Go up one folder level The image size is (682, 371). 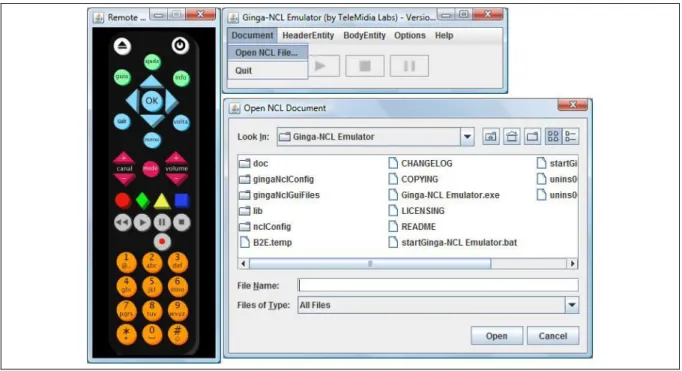pyautogui.click(x=491, y=137)
